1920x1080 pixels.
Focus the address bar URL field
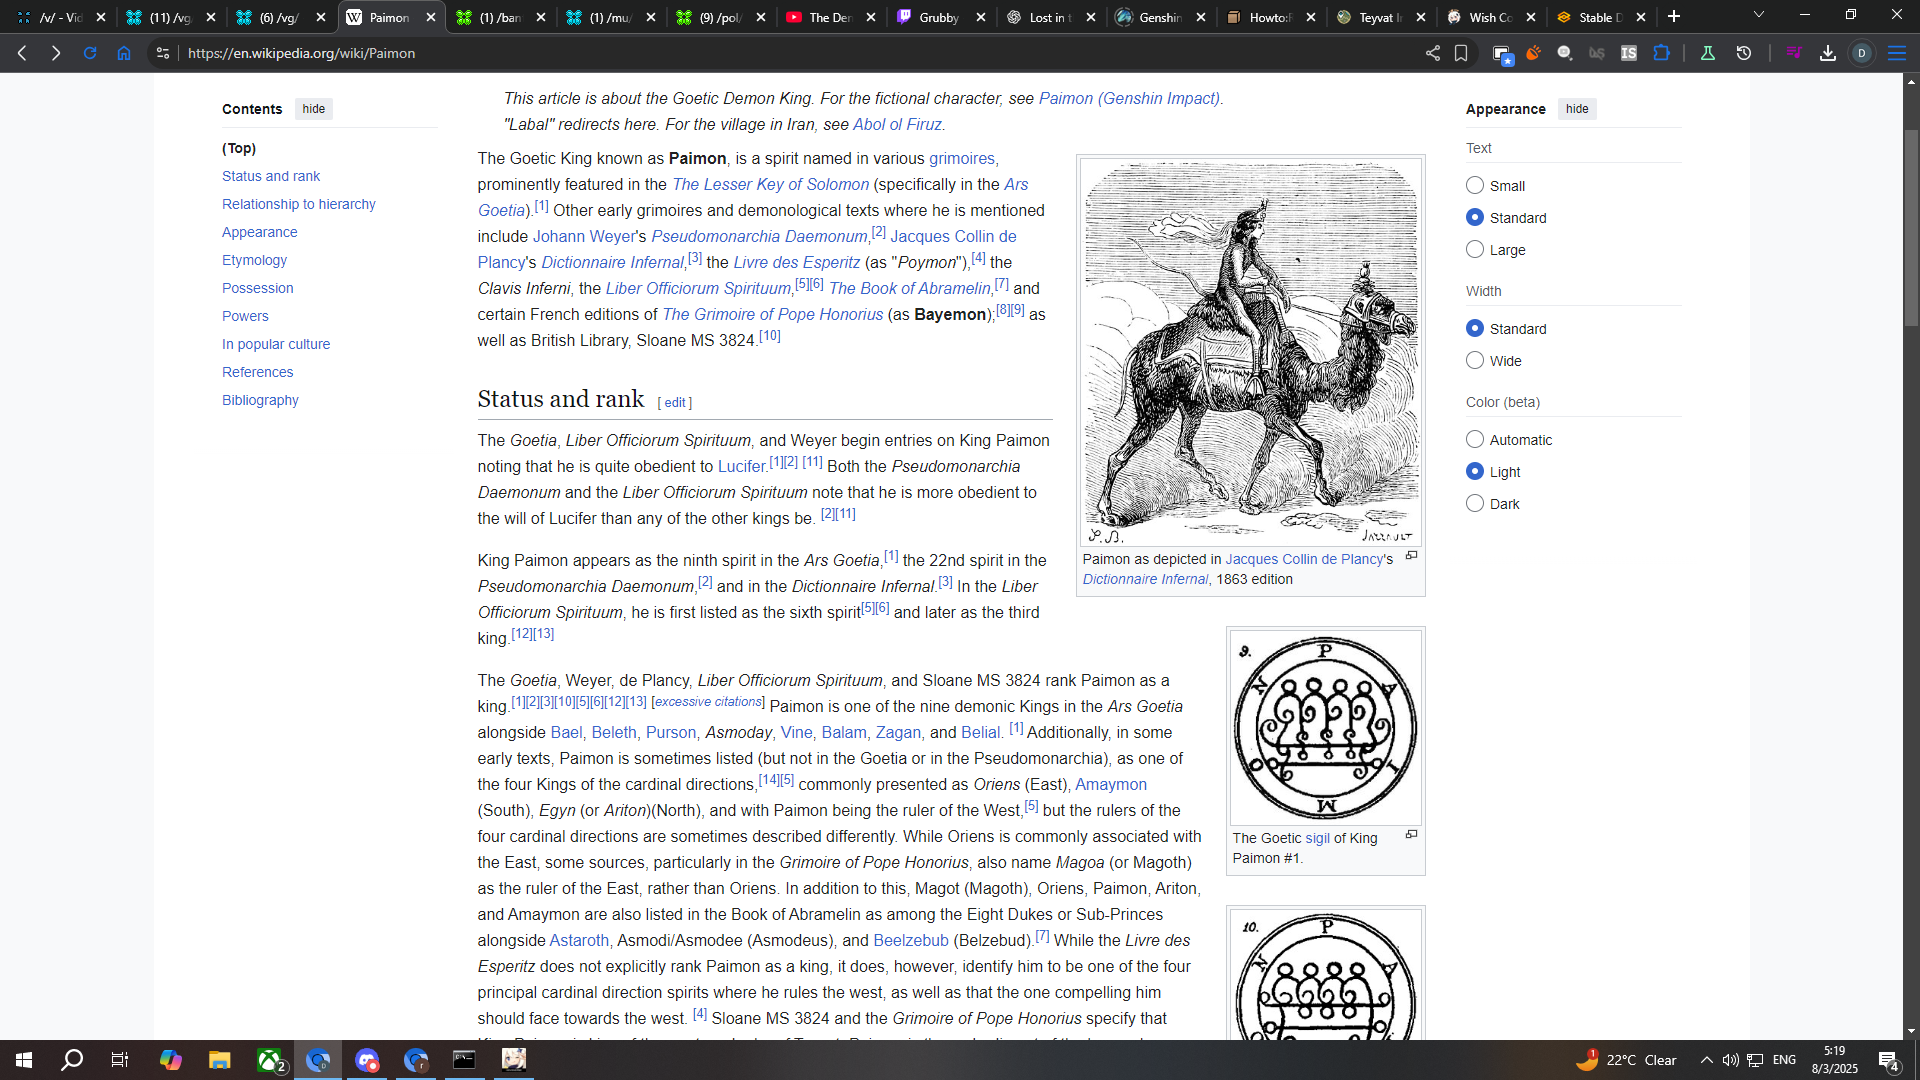point(780,53)
